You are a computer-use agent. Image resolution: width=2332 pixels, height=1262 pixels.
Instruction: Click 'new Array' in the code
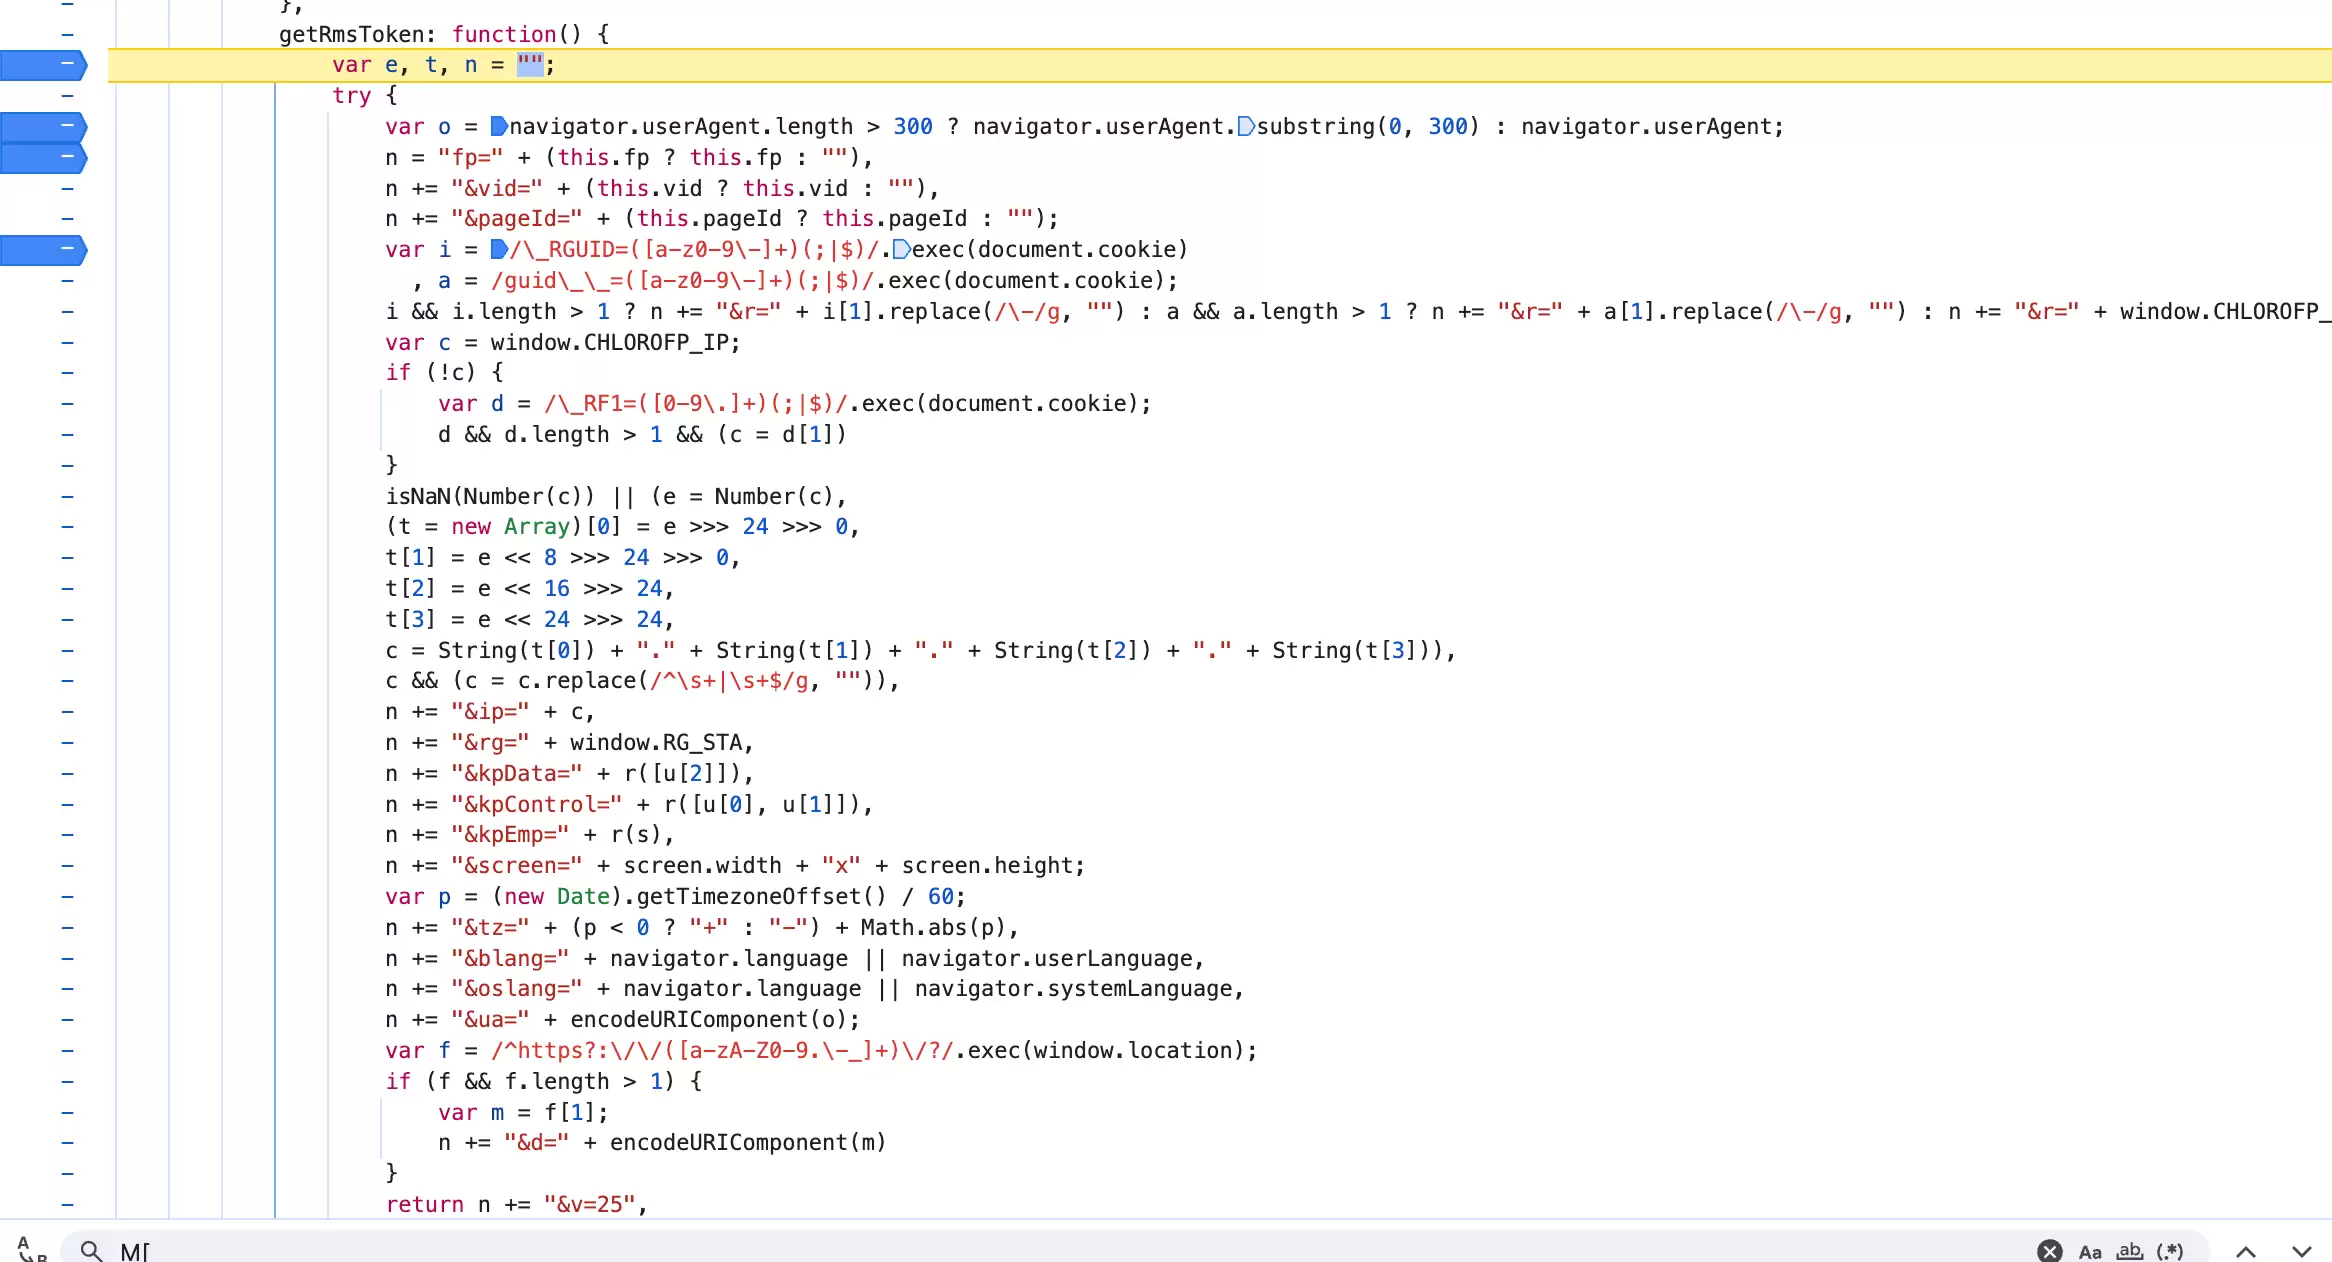[510, 526]
